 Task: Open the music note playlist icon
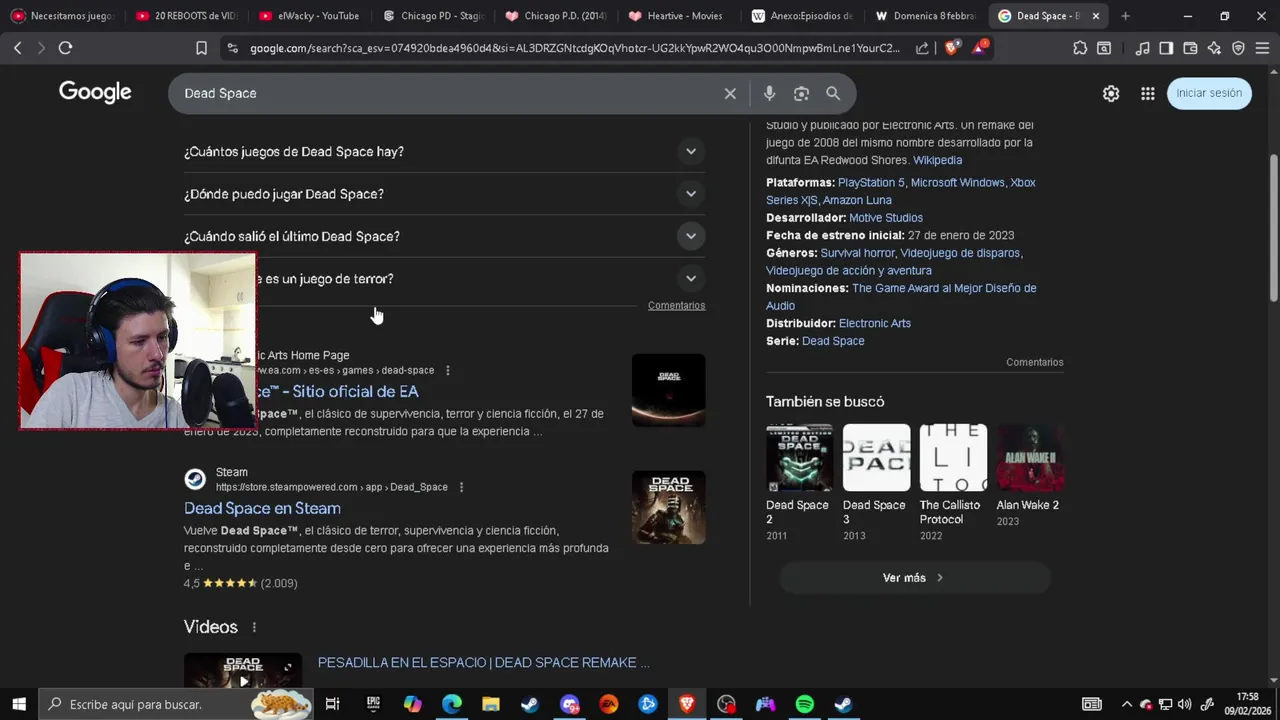pyautogui.click(x=1142, y=48)
